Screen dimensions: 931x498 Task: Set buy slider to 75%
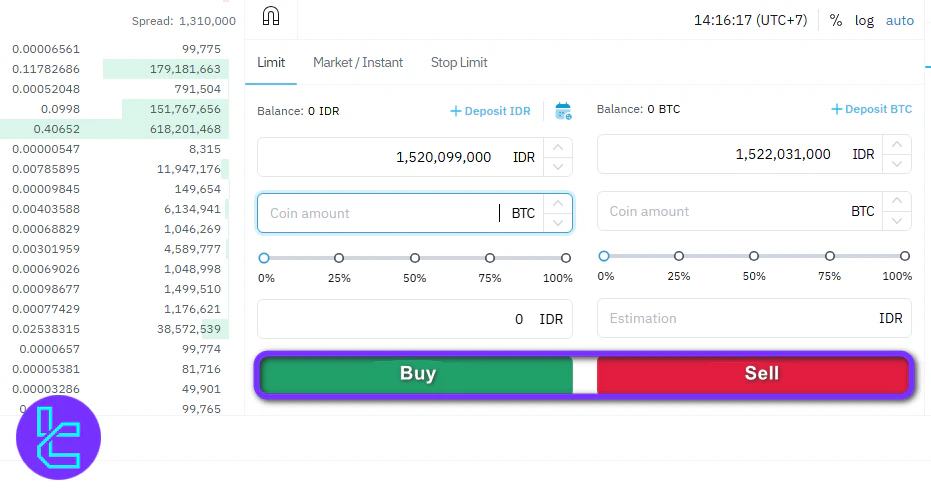pos(490,258)
